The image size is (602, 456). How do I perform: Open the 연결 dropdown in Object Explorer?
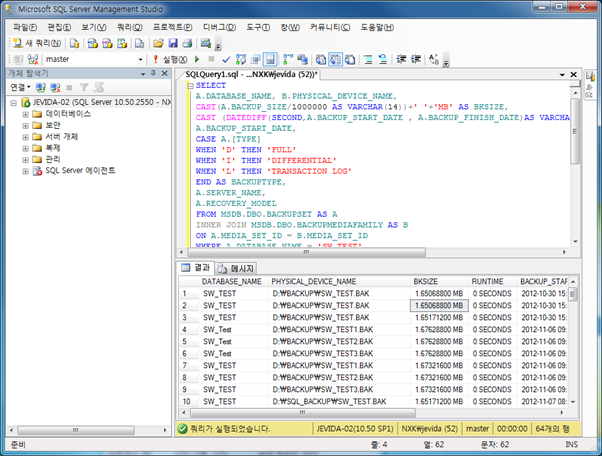coord(20,88)
